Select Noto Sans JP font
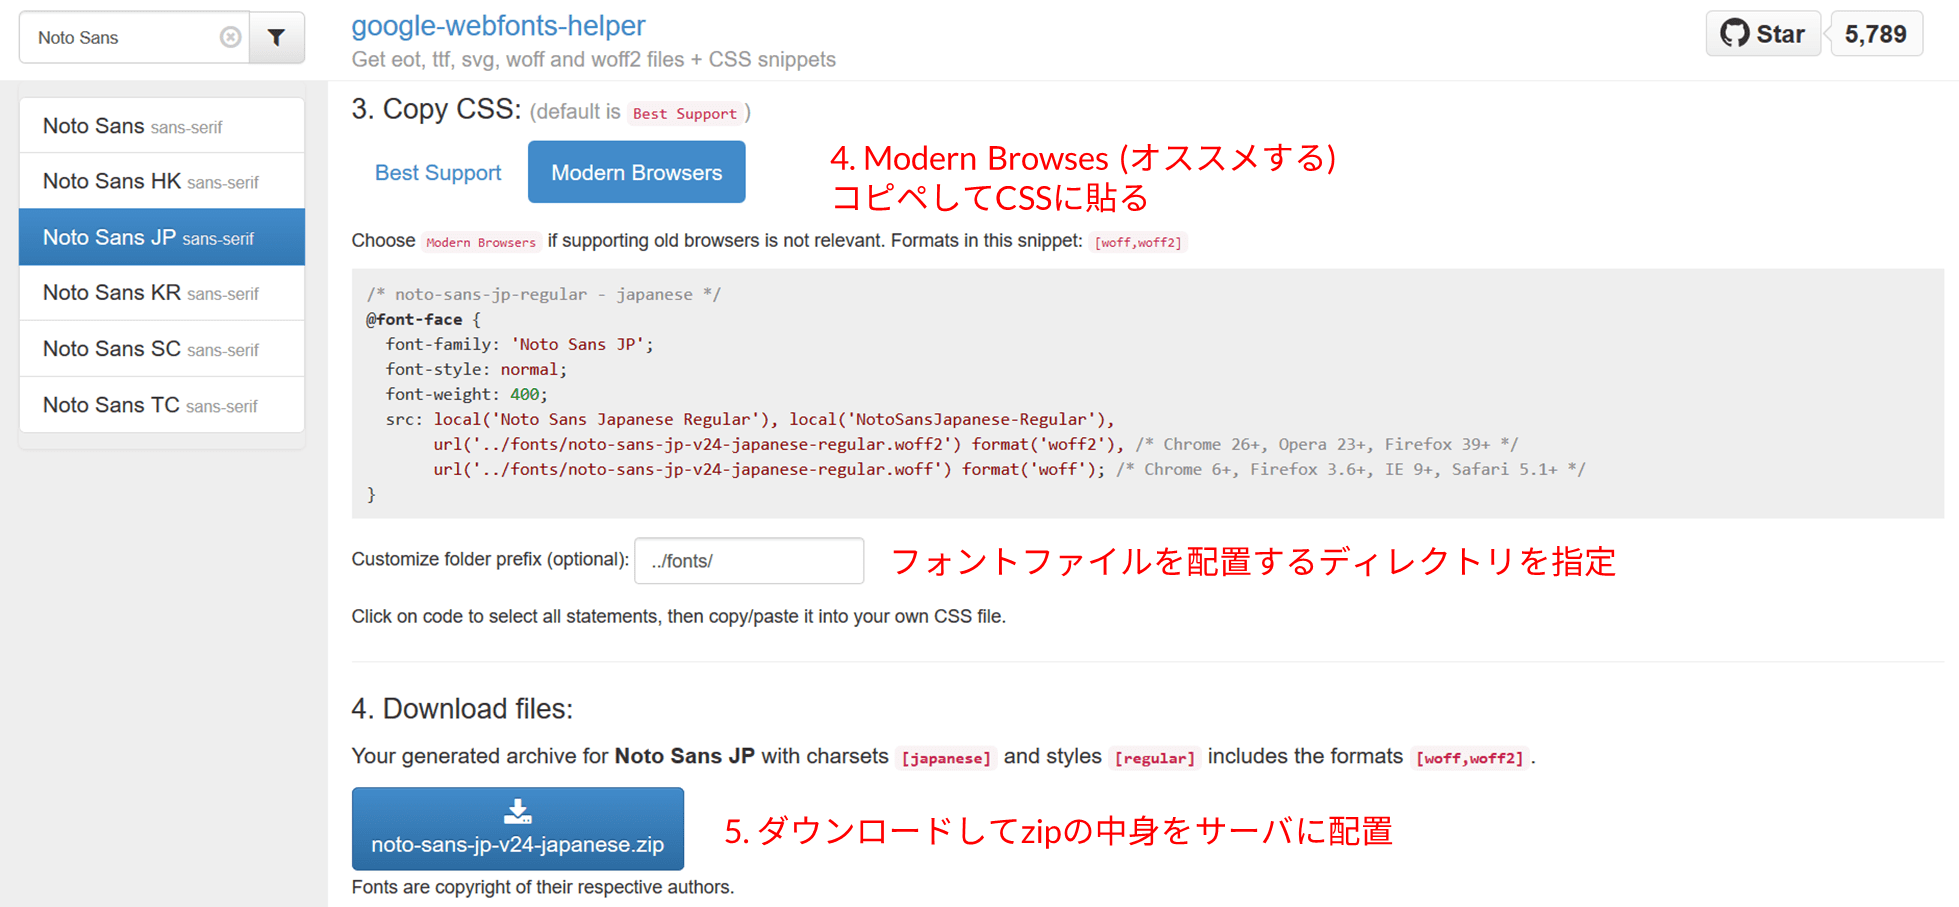 tap(162, 237)
